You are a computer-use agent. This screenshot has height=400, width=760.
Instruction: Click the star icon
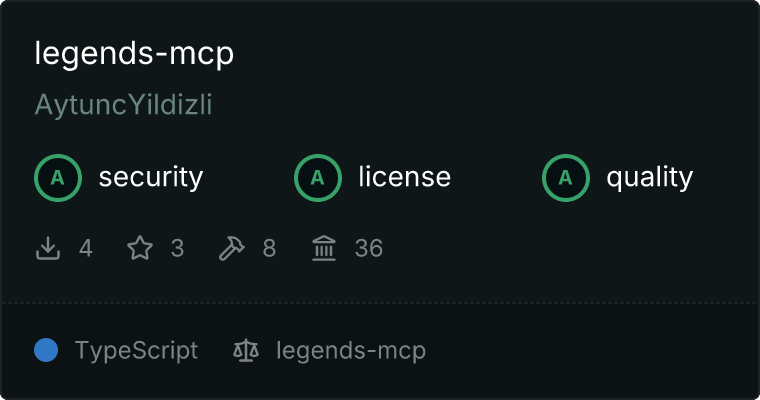pyautogui.click(x=140, y=248)
